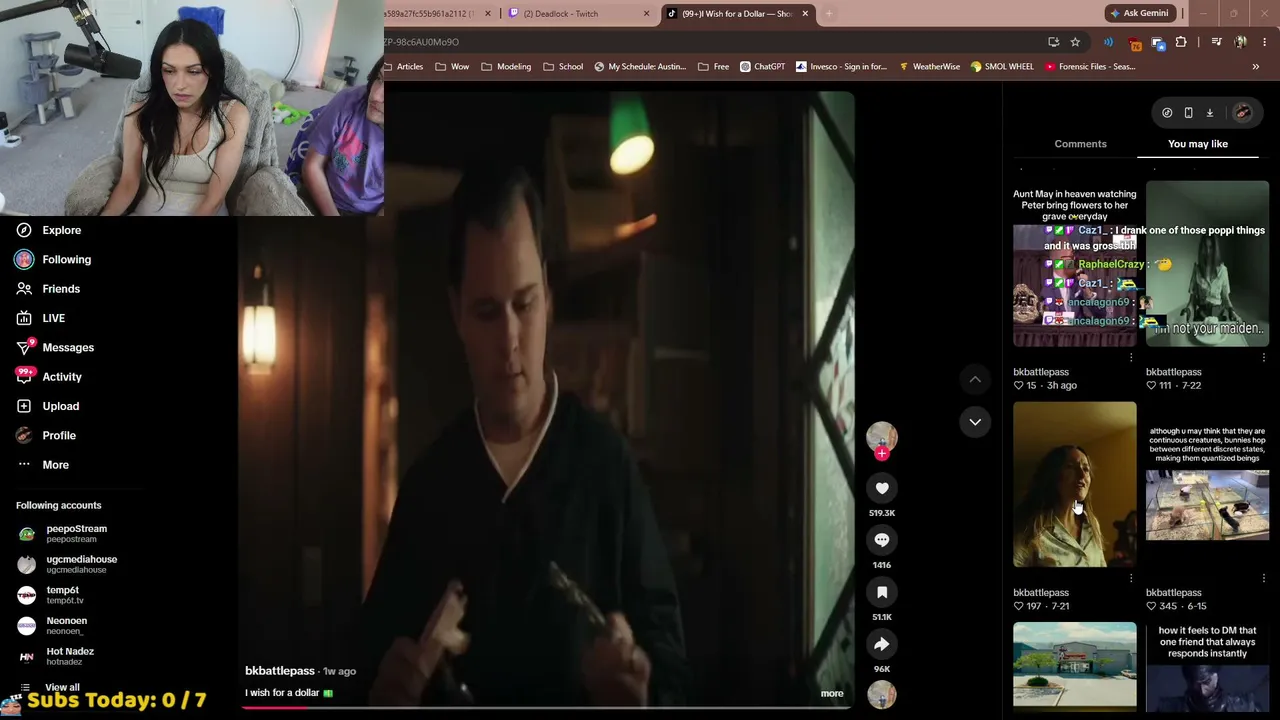Screen dimensions: 1280x720
Task: Share the video with the arrow icon
Action: tap(882, 644)
